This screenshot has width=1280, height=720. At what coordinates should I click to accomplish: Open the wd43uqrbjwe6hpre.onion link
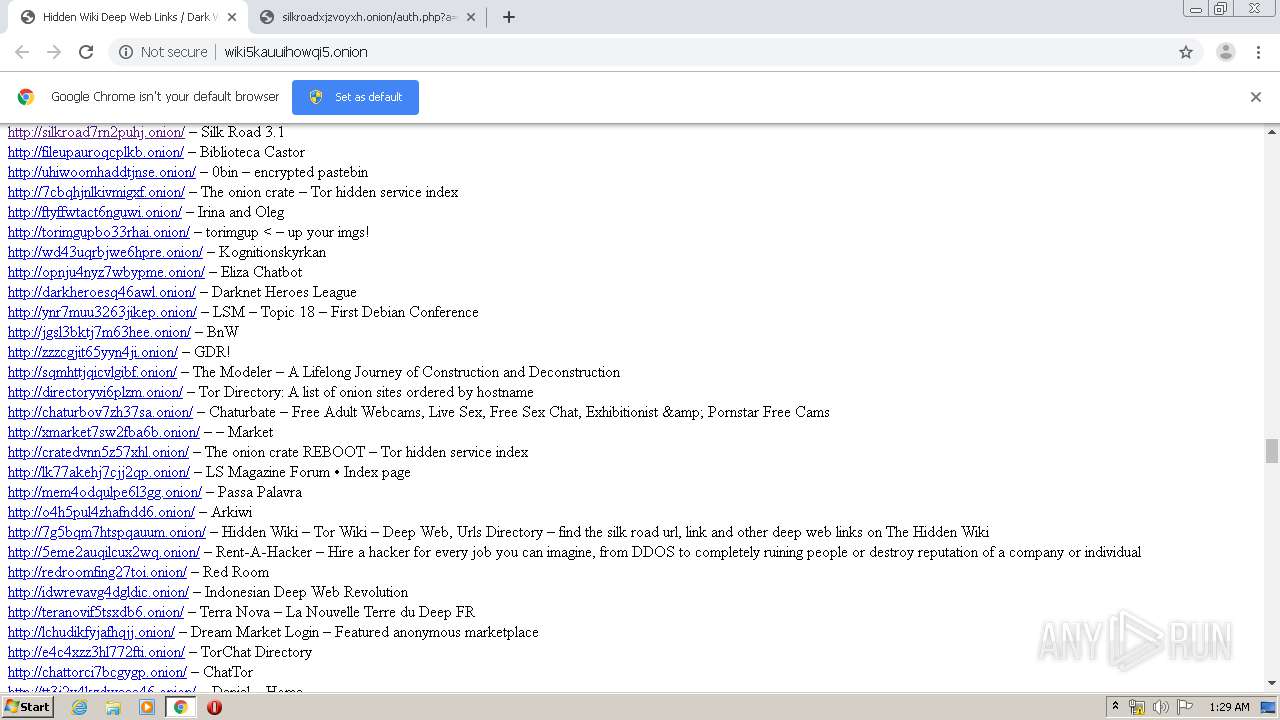click(x=105, y=252)
